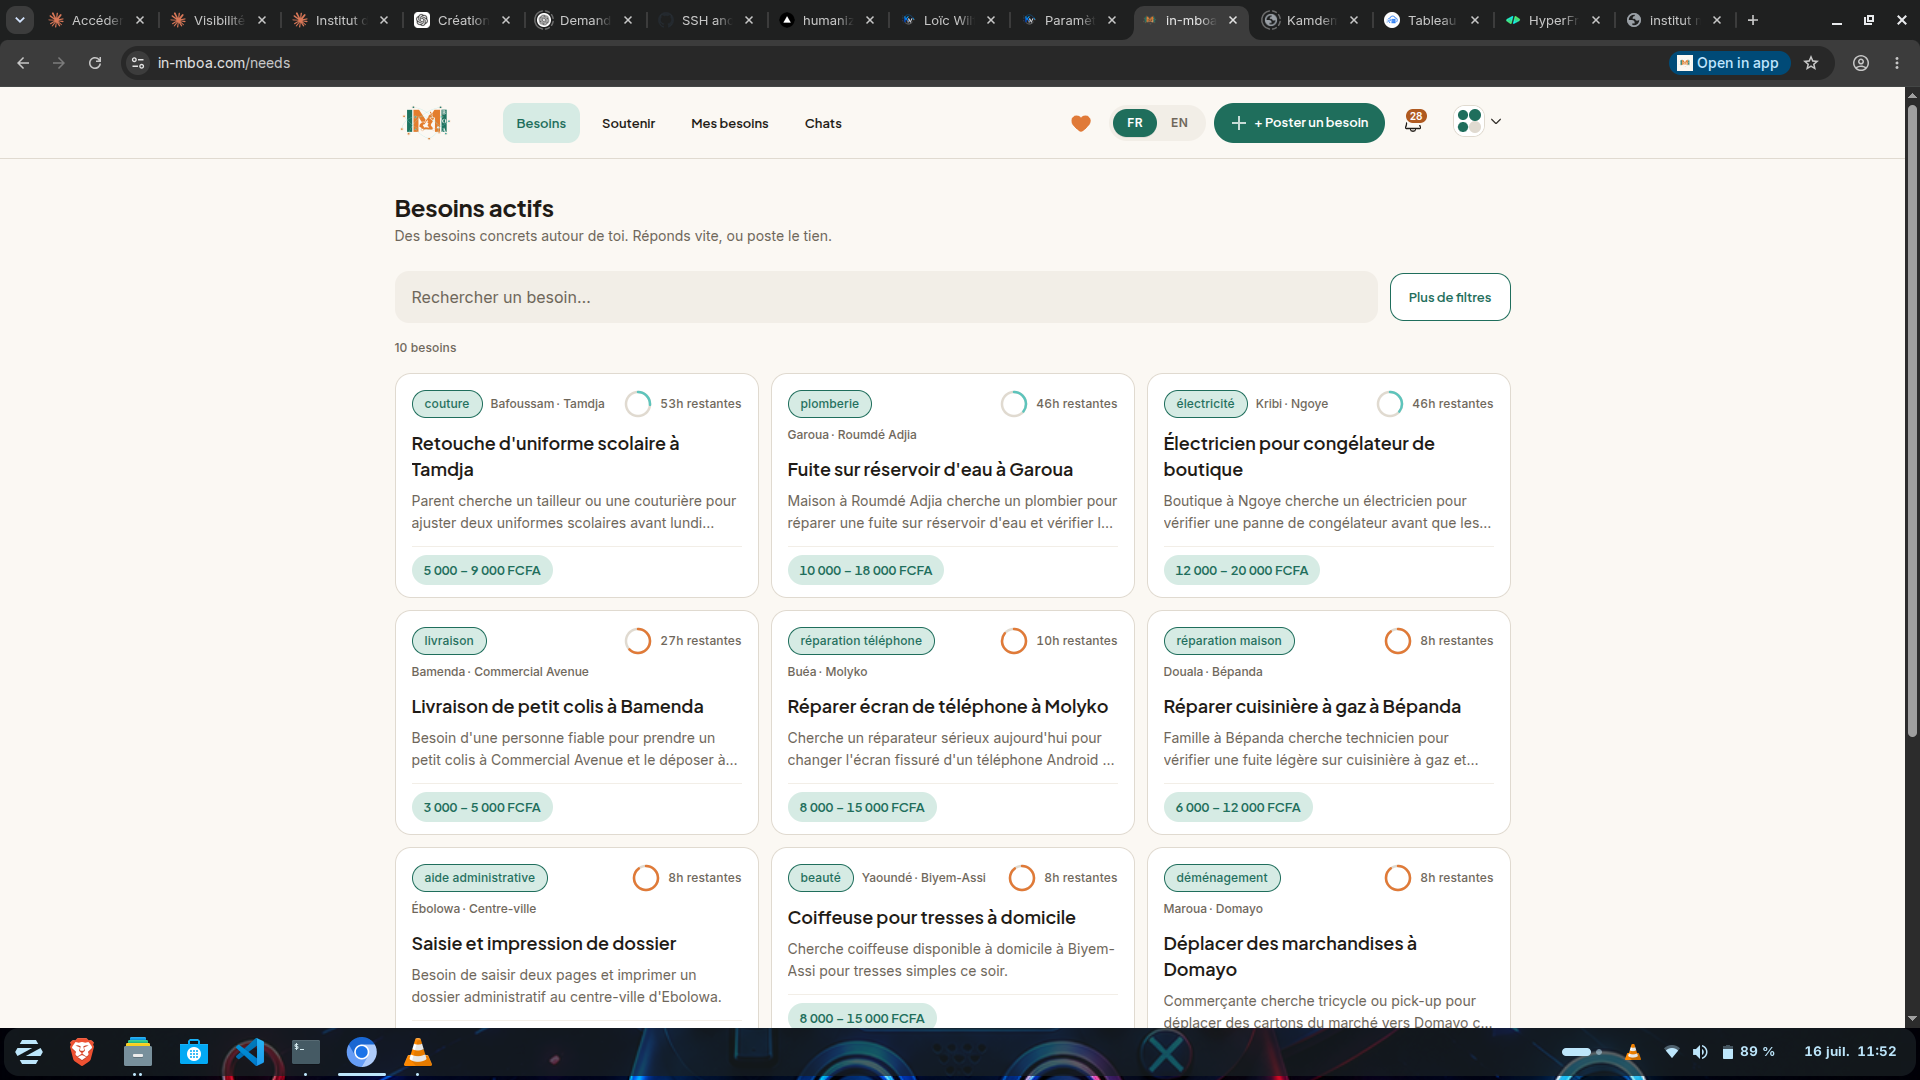This screenshot has width=1920, height=1080.
Task: Switch language to EN
Action: point(1179,123)
